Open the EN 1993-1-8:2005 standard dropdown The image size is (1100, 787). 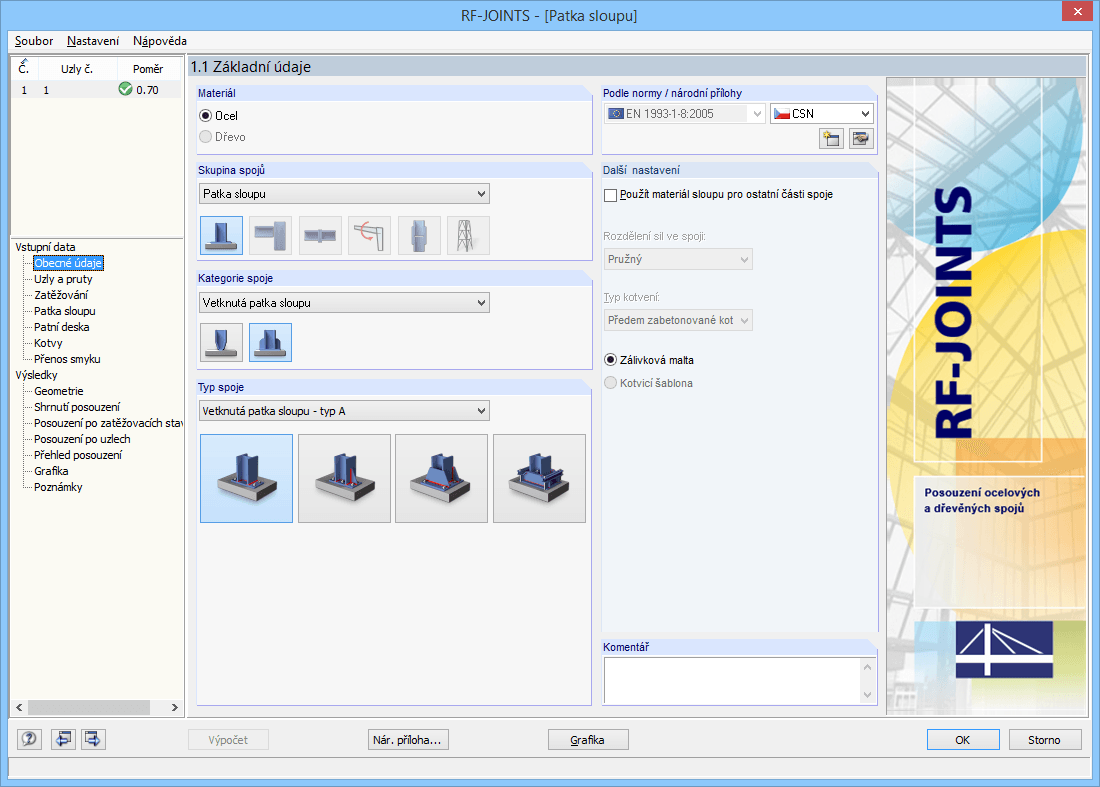point(684,114)
